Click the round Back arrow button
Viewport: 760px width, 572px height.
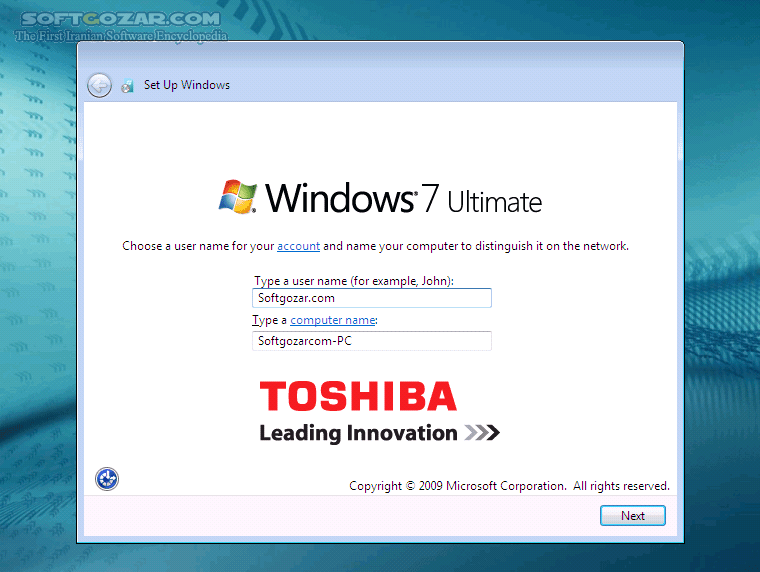click(x=99, y=86)
